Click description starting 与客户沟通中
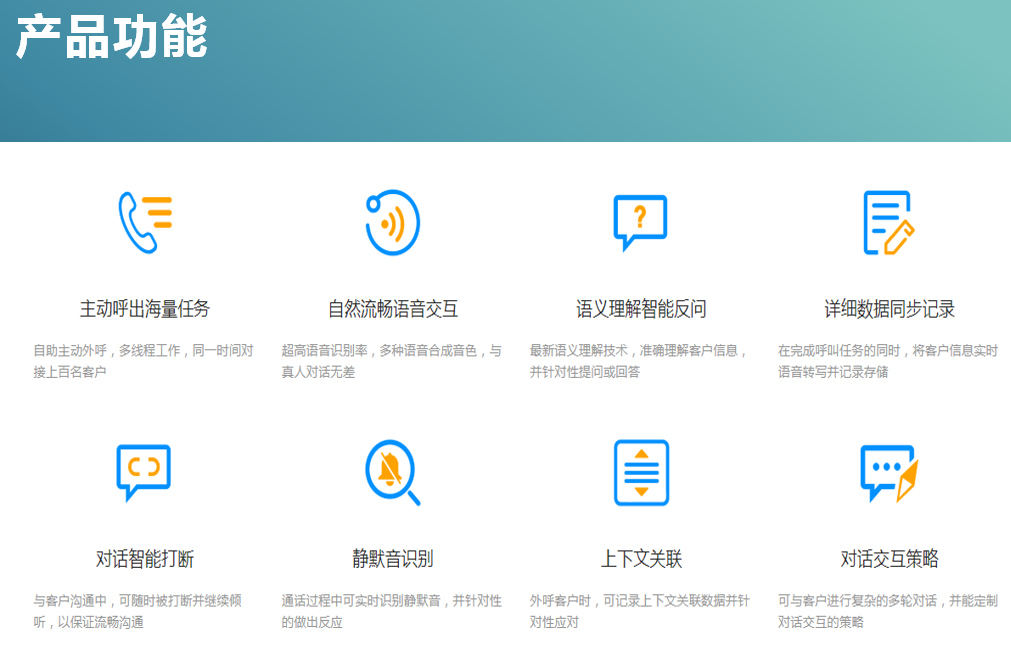Image resolution: width=1011 pixels, height=652 pixels. click(137, 611)
